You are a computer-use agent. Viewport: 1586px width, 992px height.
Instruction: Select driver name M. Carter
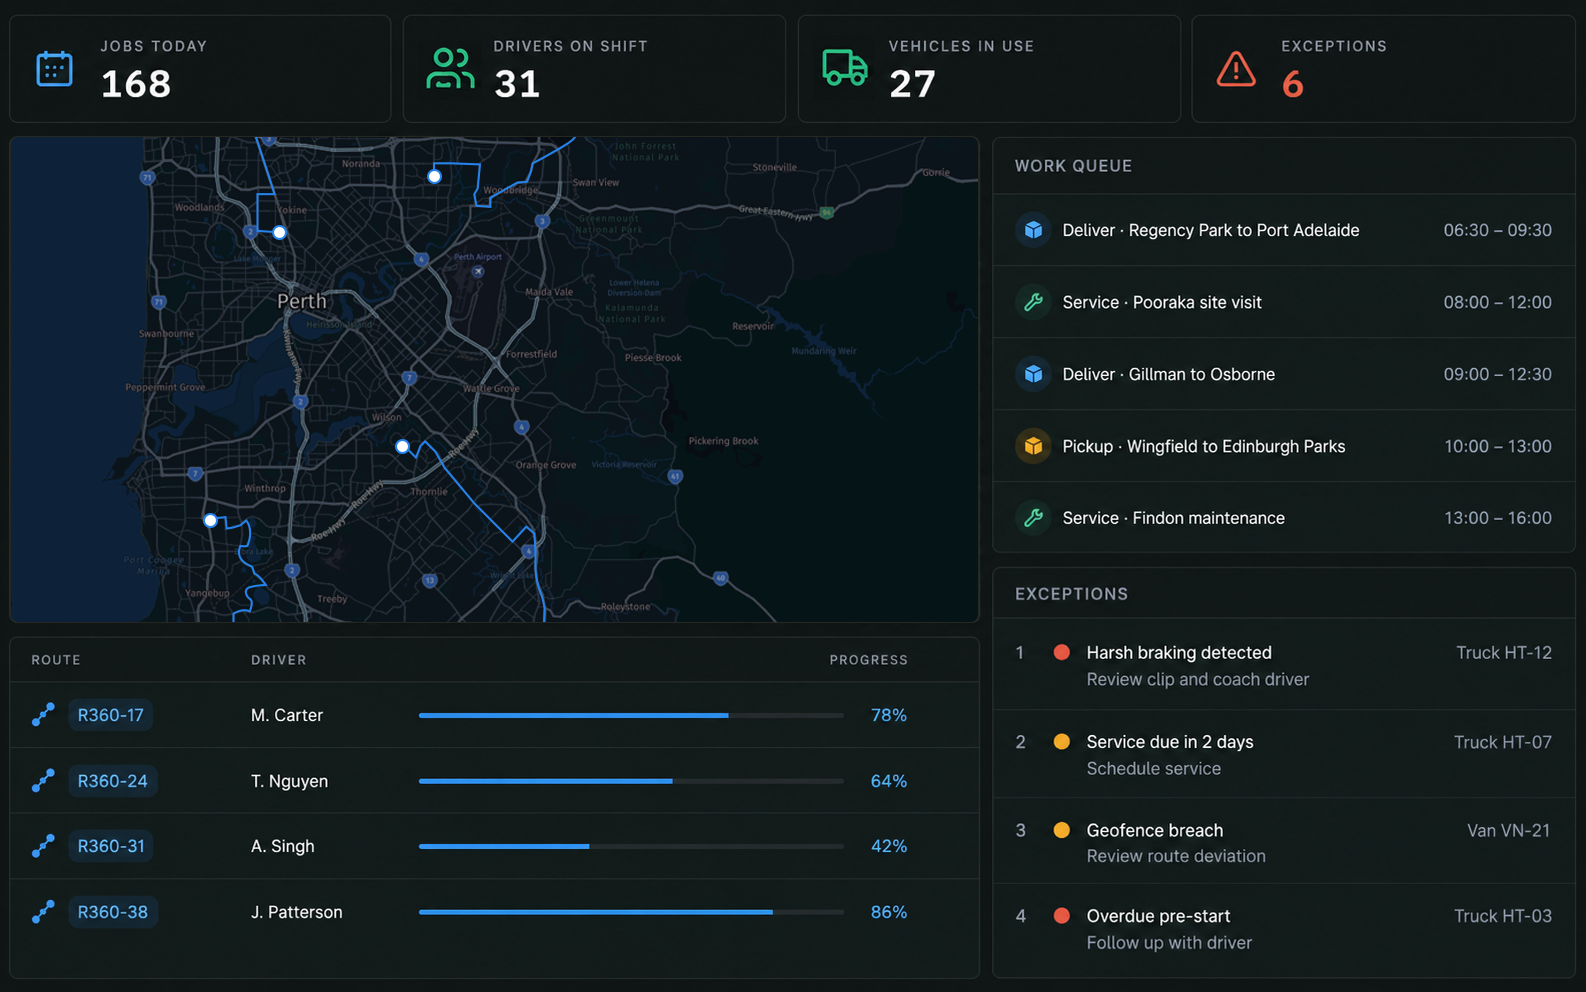[287, 715]
